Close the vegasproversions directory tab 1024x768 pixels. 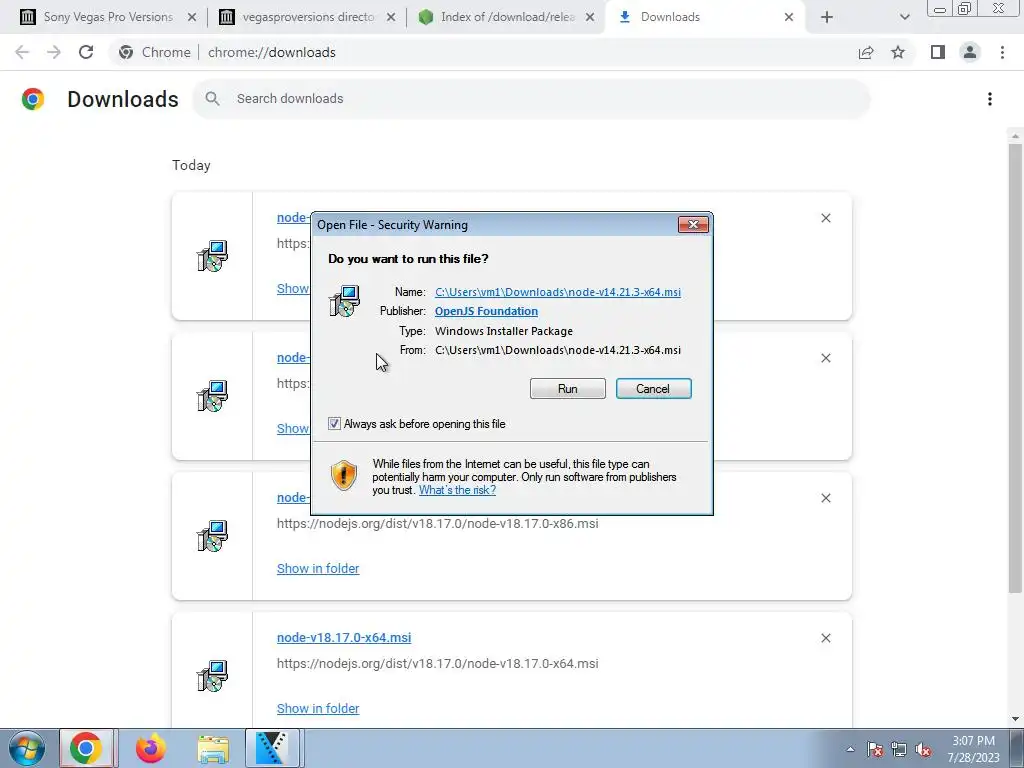[x=391, y=17]
